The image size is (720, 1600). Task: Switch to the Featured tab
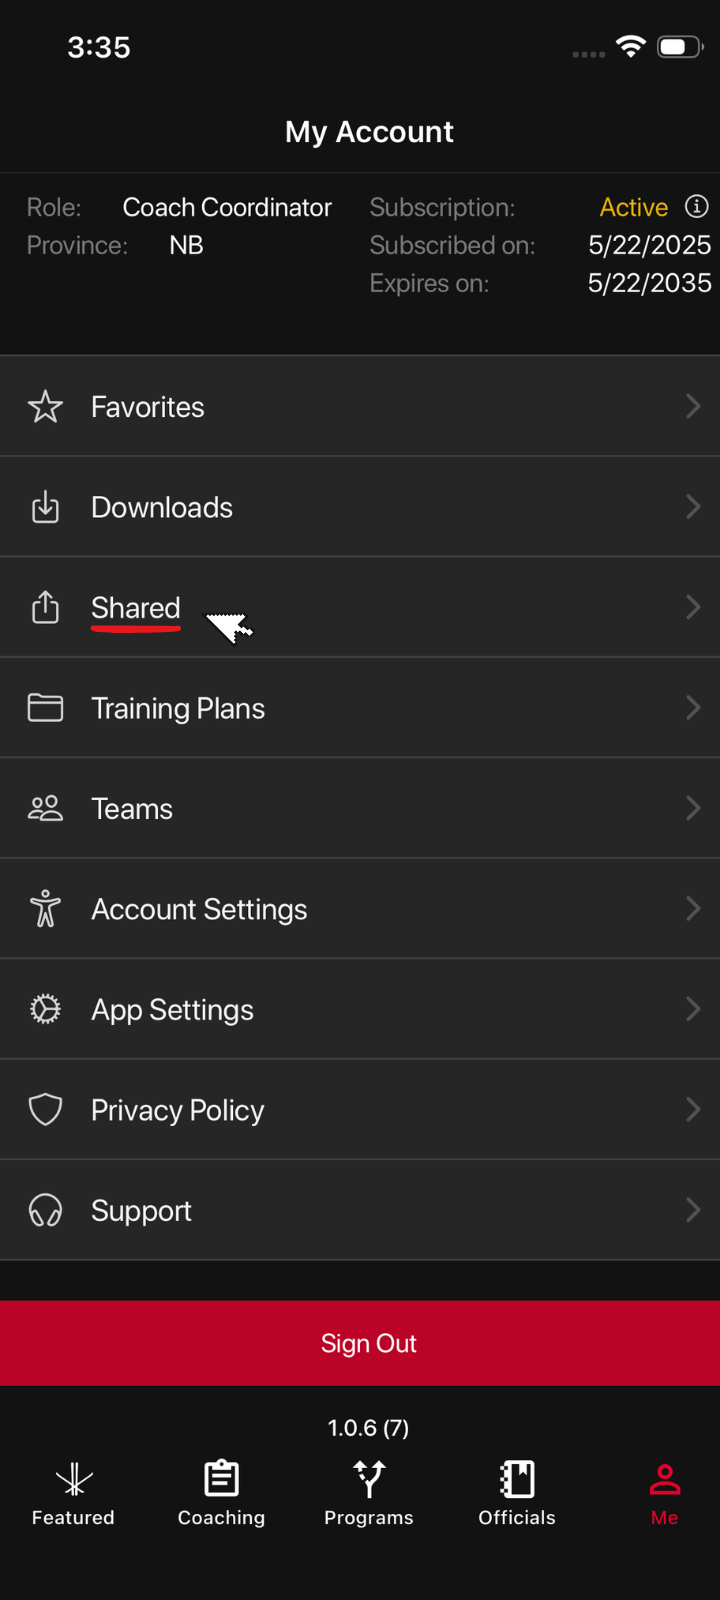click(x=72, y=1490)
